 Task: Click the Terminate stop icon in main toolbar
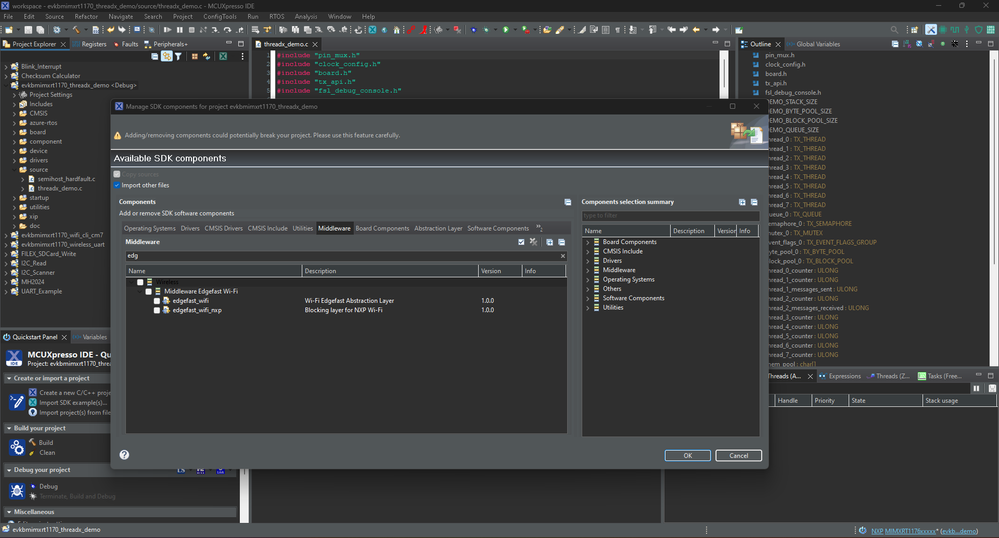tap(191, 30)
